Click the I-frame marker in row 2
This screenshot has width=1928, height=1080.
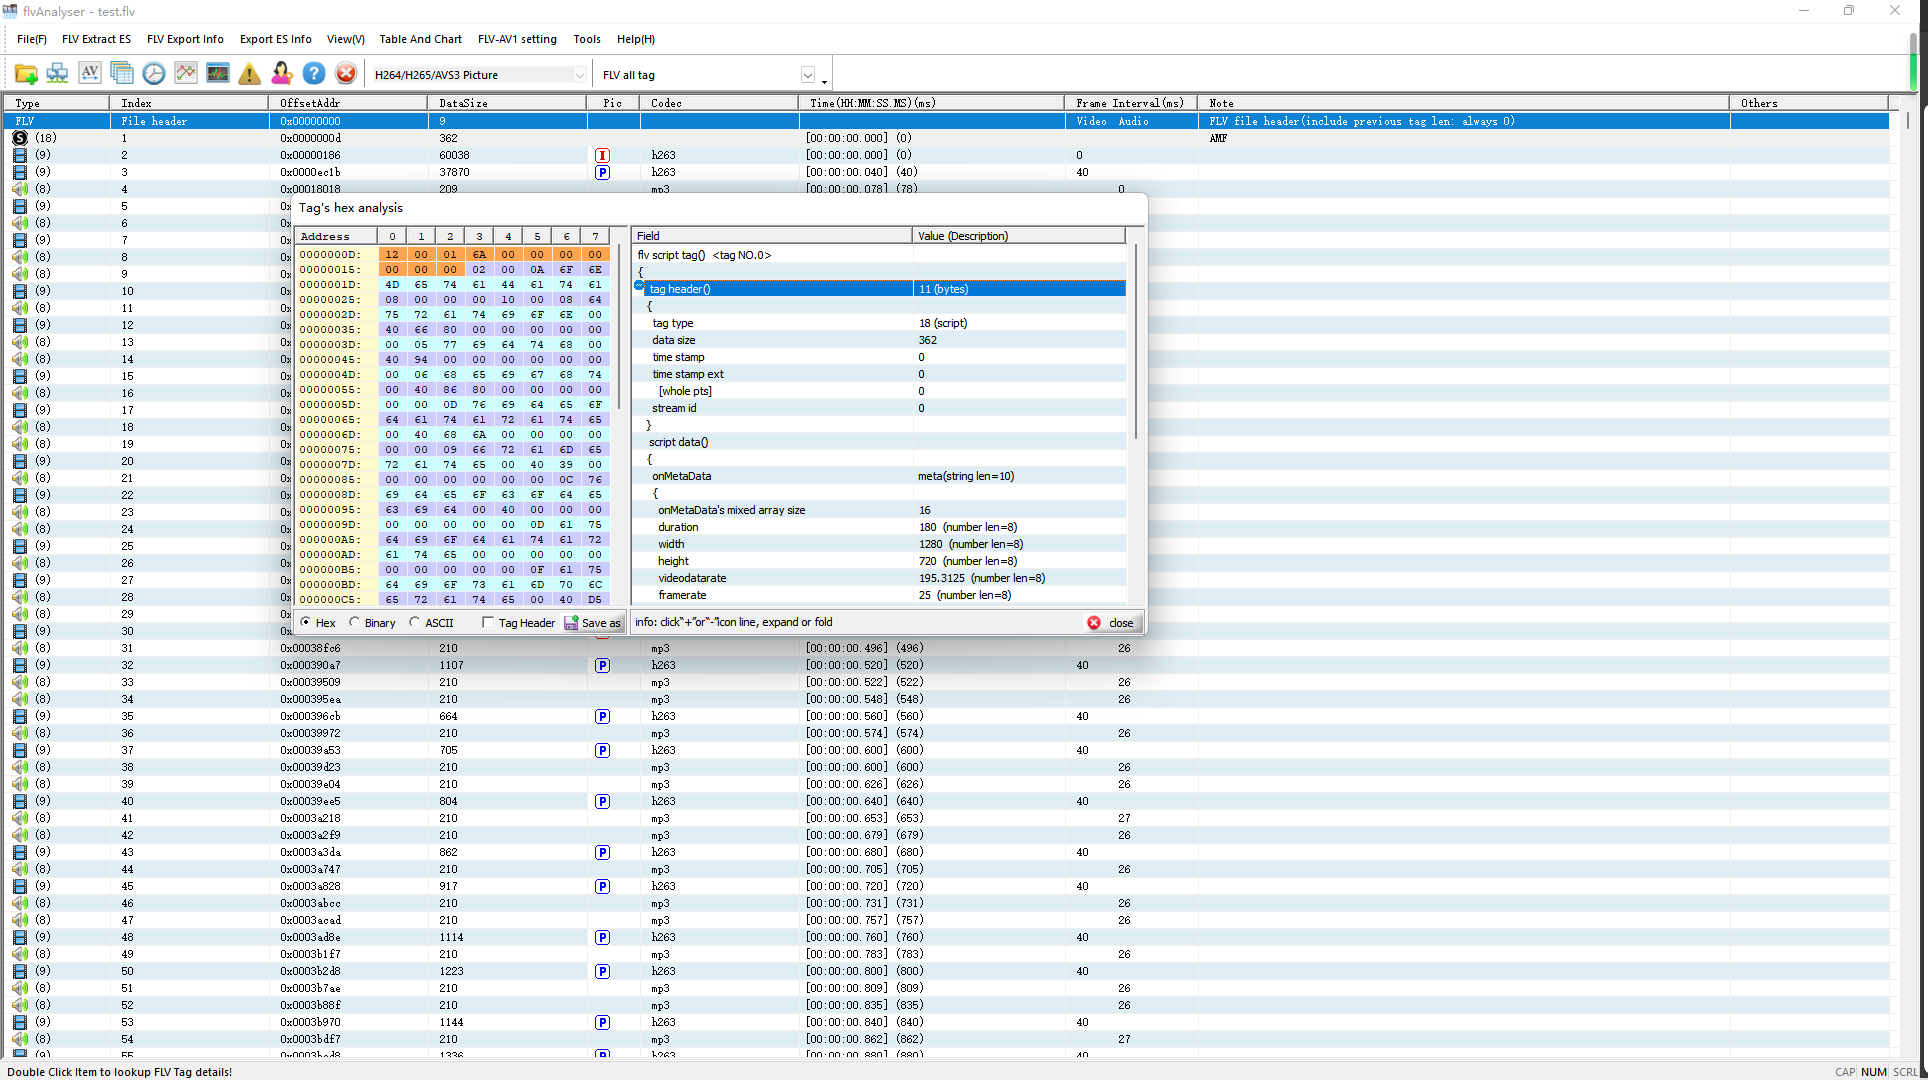(602, 155)
